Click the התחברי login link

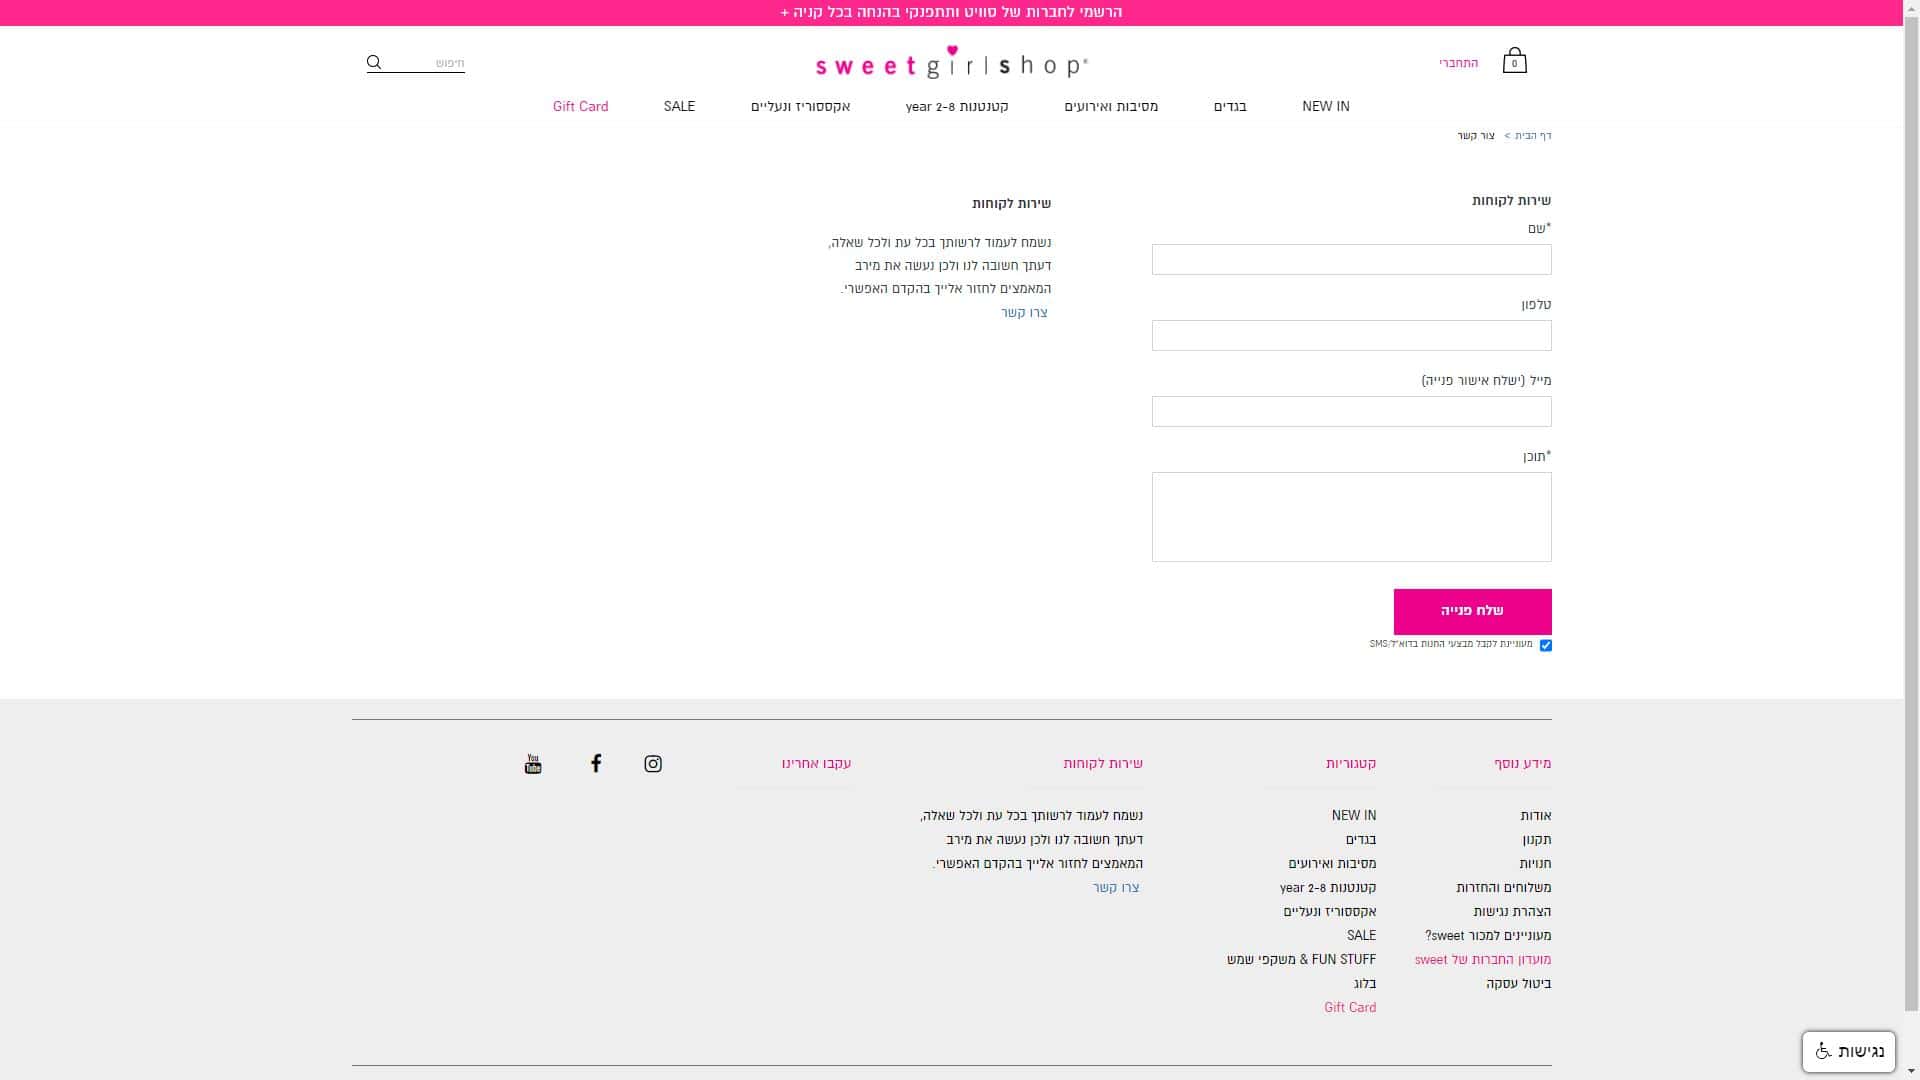1458,63
